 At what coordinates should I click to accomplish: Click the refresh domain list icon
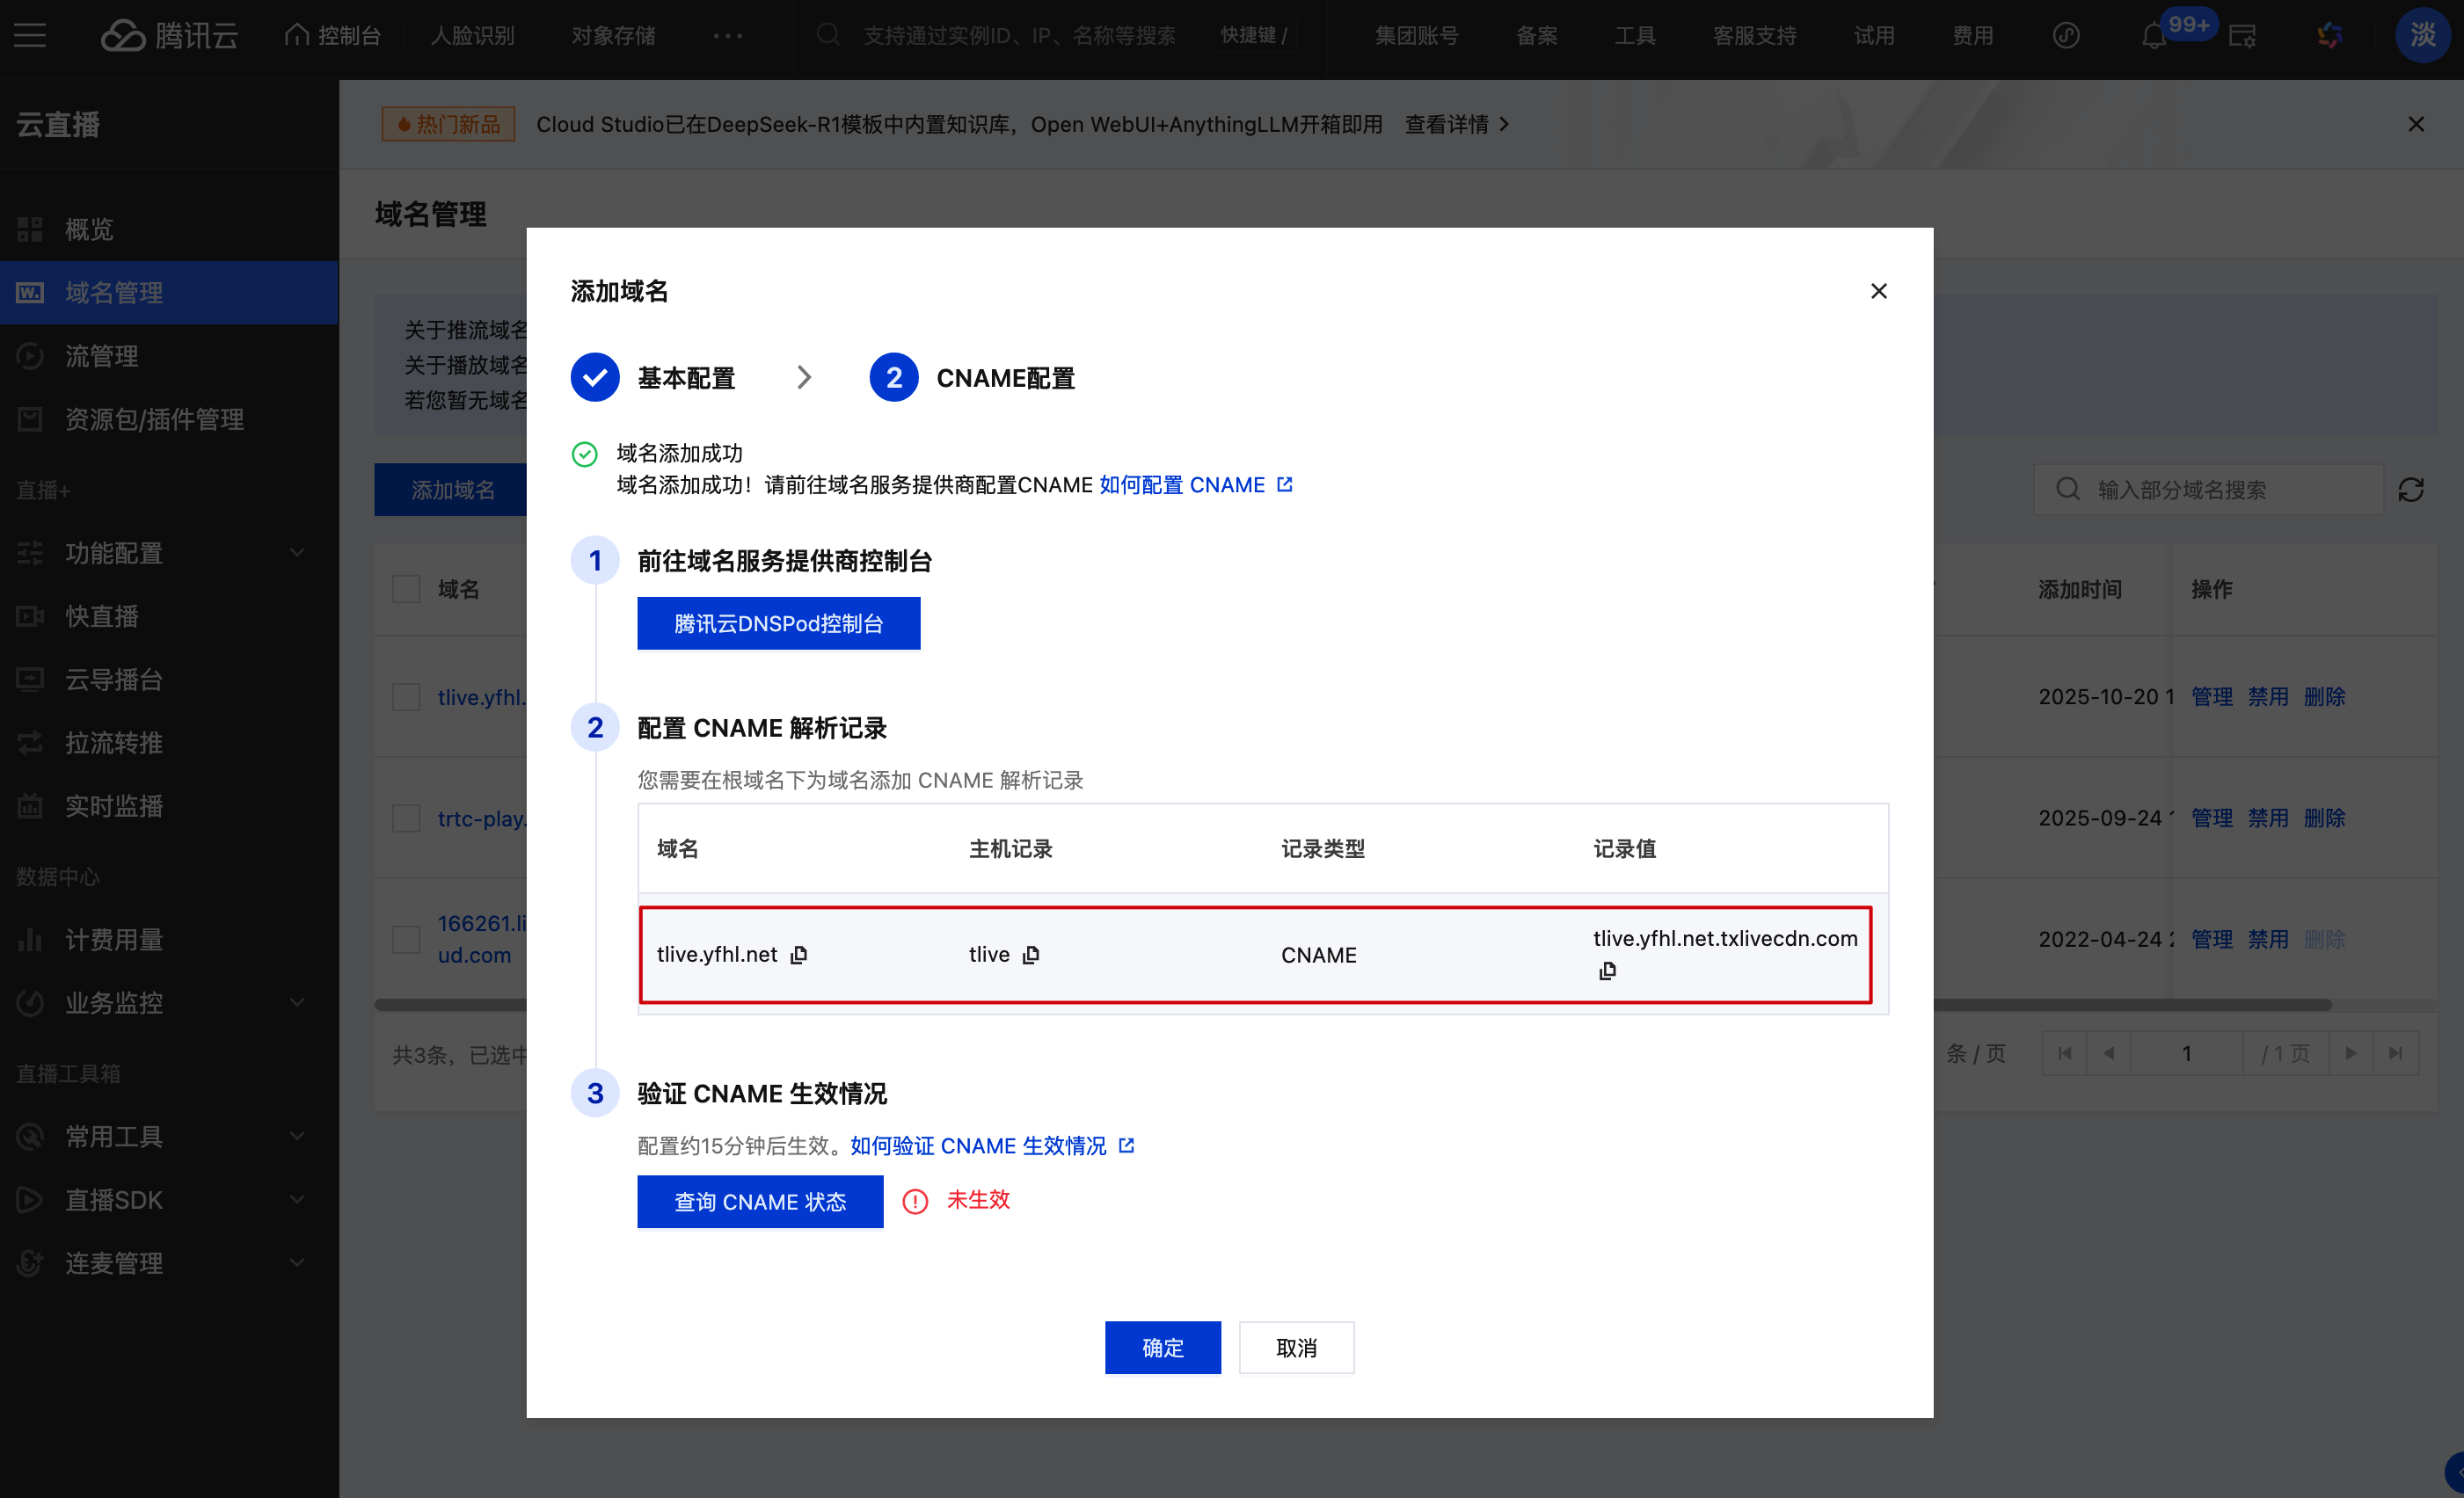pyautogui.click(x=2410, y=490)
